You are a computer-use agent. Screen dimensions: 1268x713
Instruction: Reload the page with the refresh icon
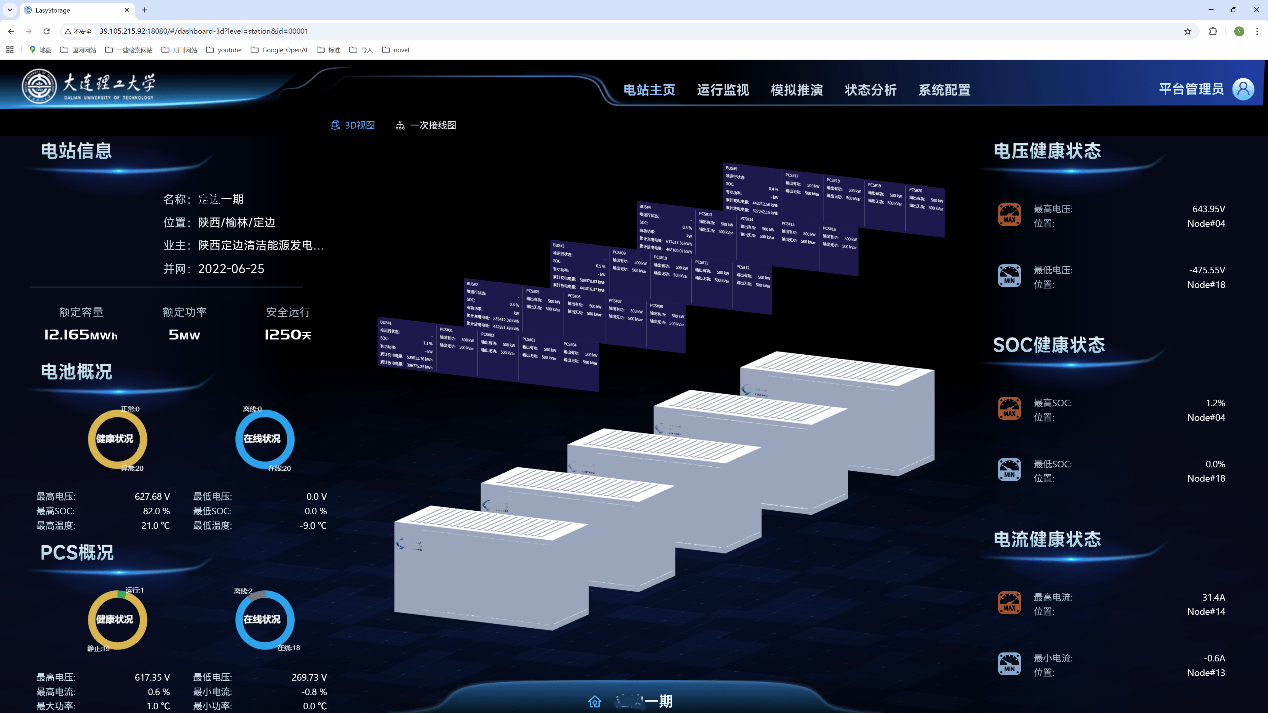(46, 31)
